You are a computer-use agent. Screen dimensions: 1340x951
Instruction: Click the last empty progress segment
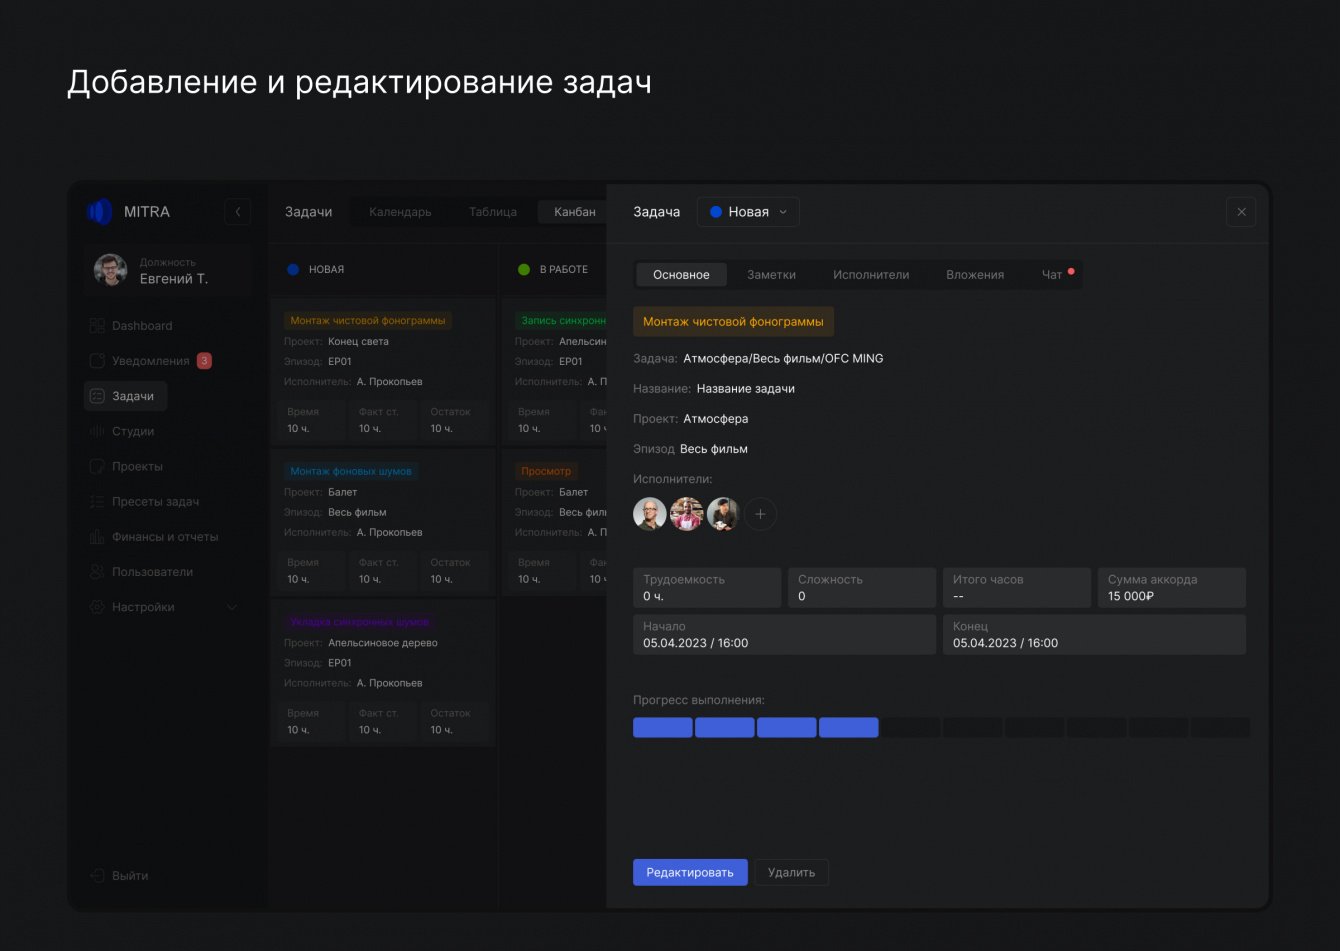pyautogui.click(x=1220, y=728)
